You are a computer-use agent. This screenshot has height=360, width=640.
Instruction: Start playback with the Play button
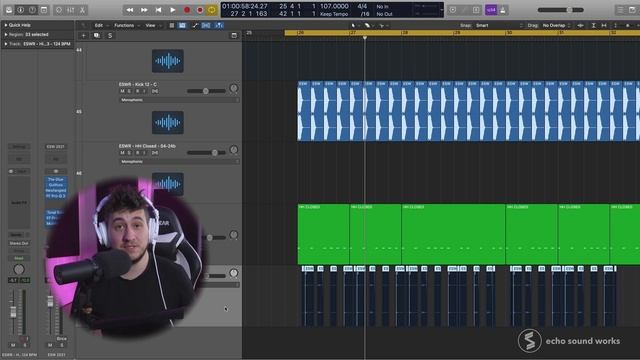(x=173, y=10)
